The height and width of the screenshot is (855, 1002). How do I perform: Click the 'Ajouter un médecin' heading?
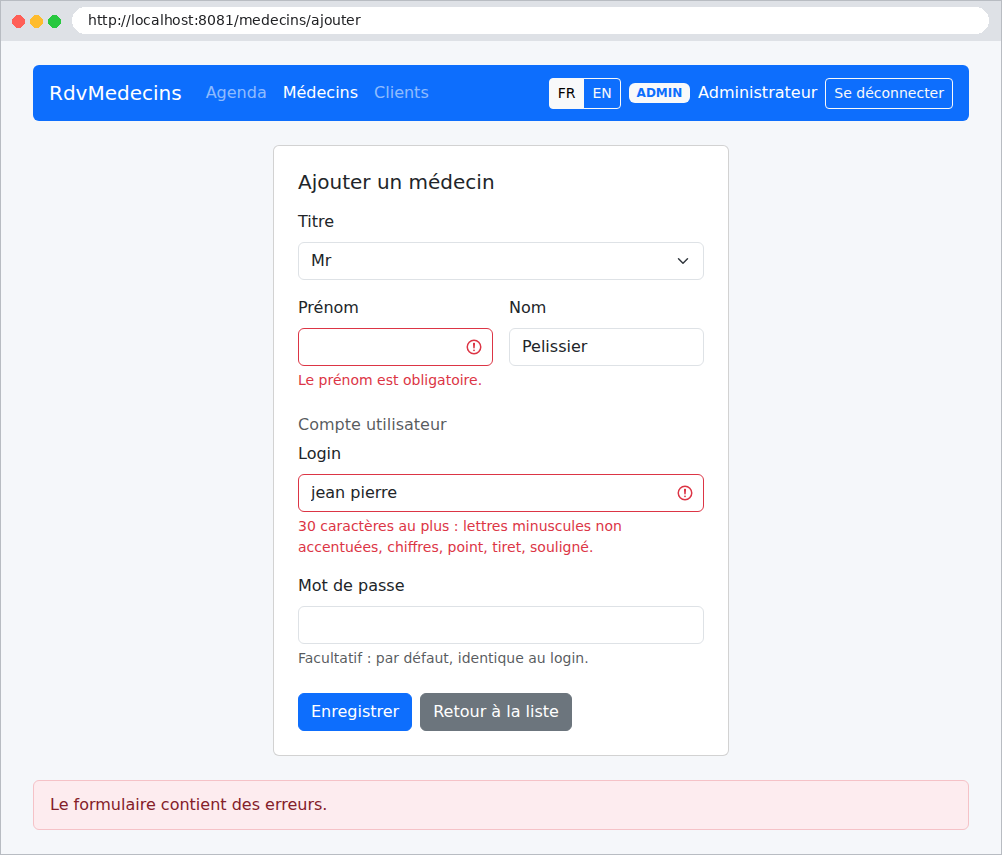pyautogui.click(x=396, y=182)
